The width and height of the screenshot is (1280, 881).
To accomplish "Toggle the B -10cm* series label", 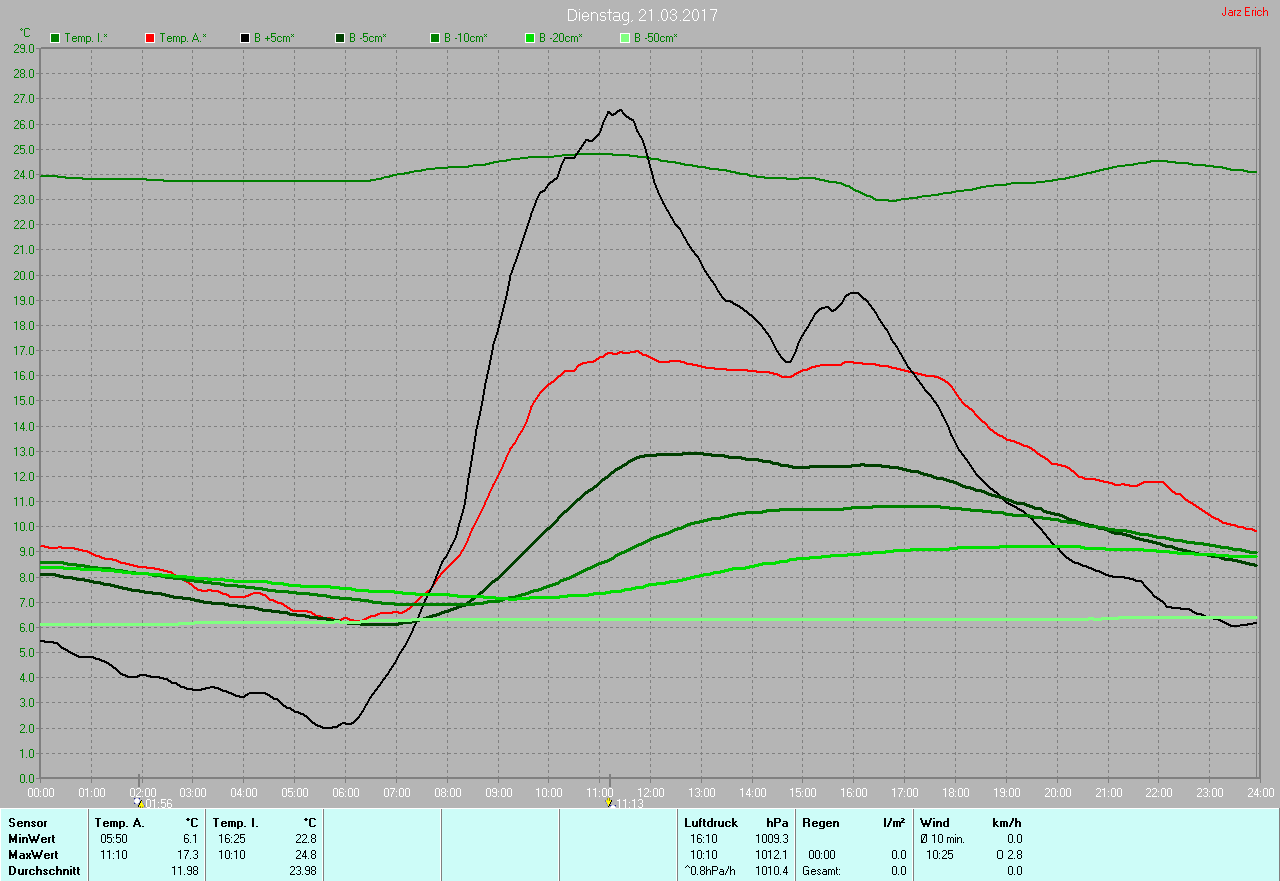I will (x=465, y=38).
